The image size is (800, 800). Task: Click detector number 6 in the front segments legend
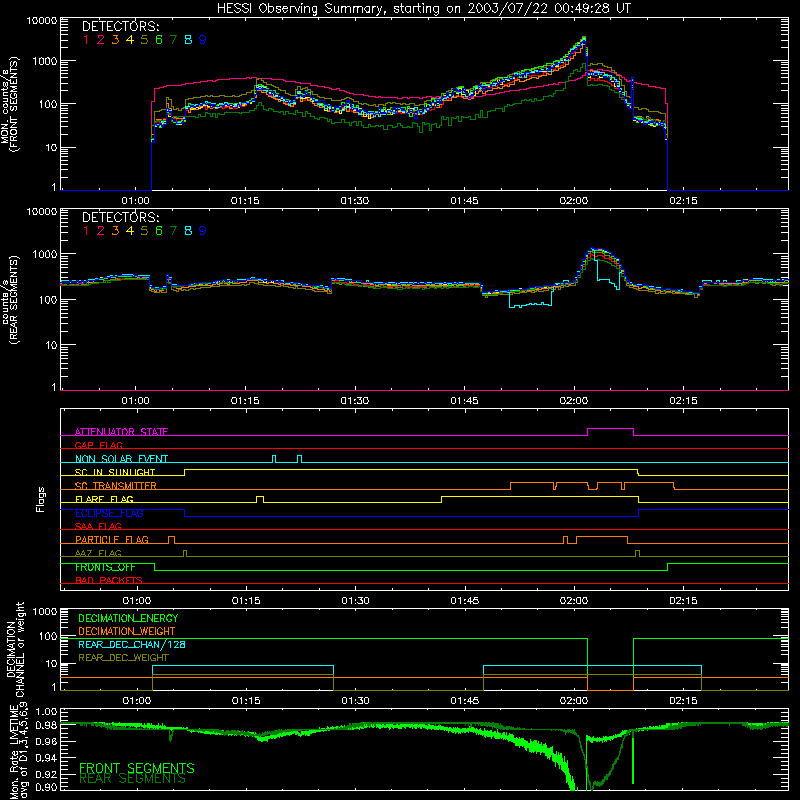(159, 39)
